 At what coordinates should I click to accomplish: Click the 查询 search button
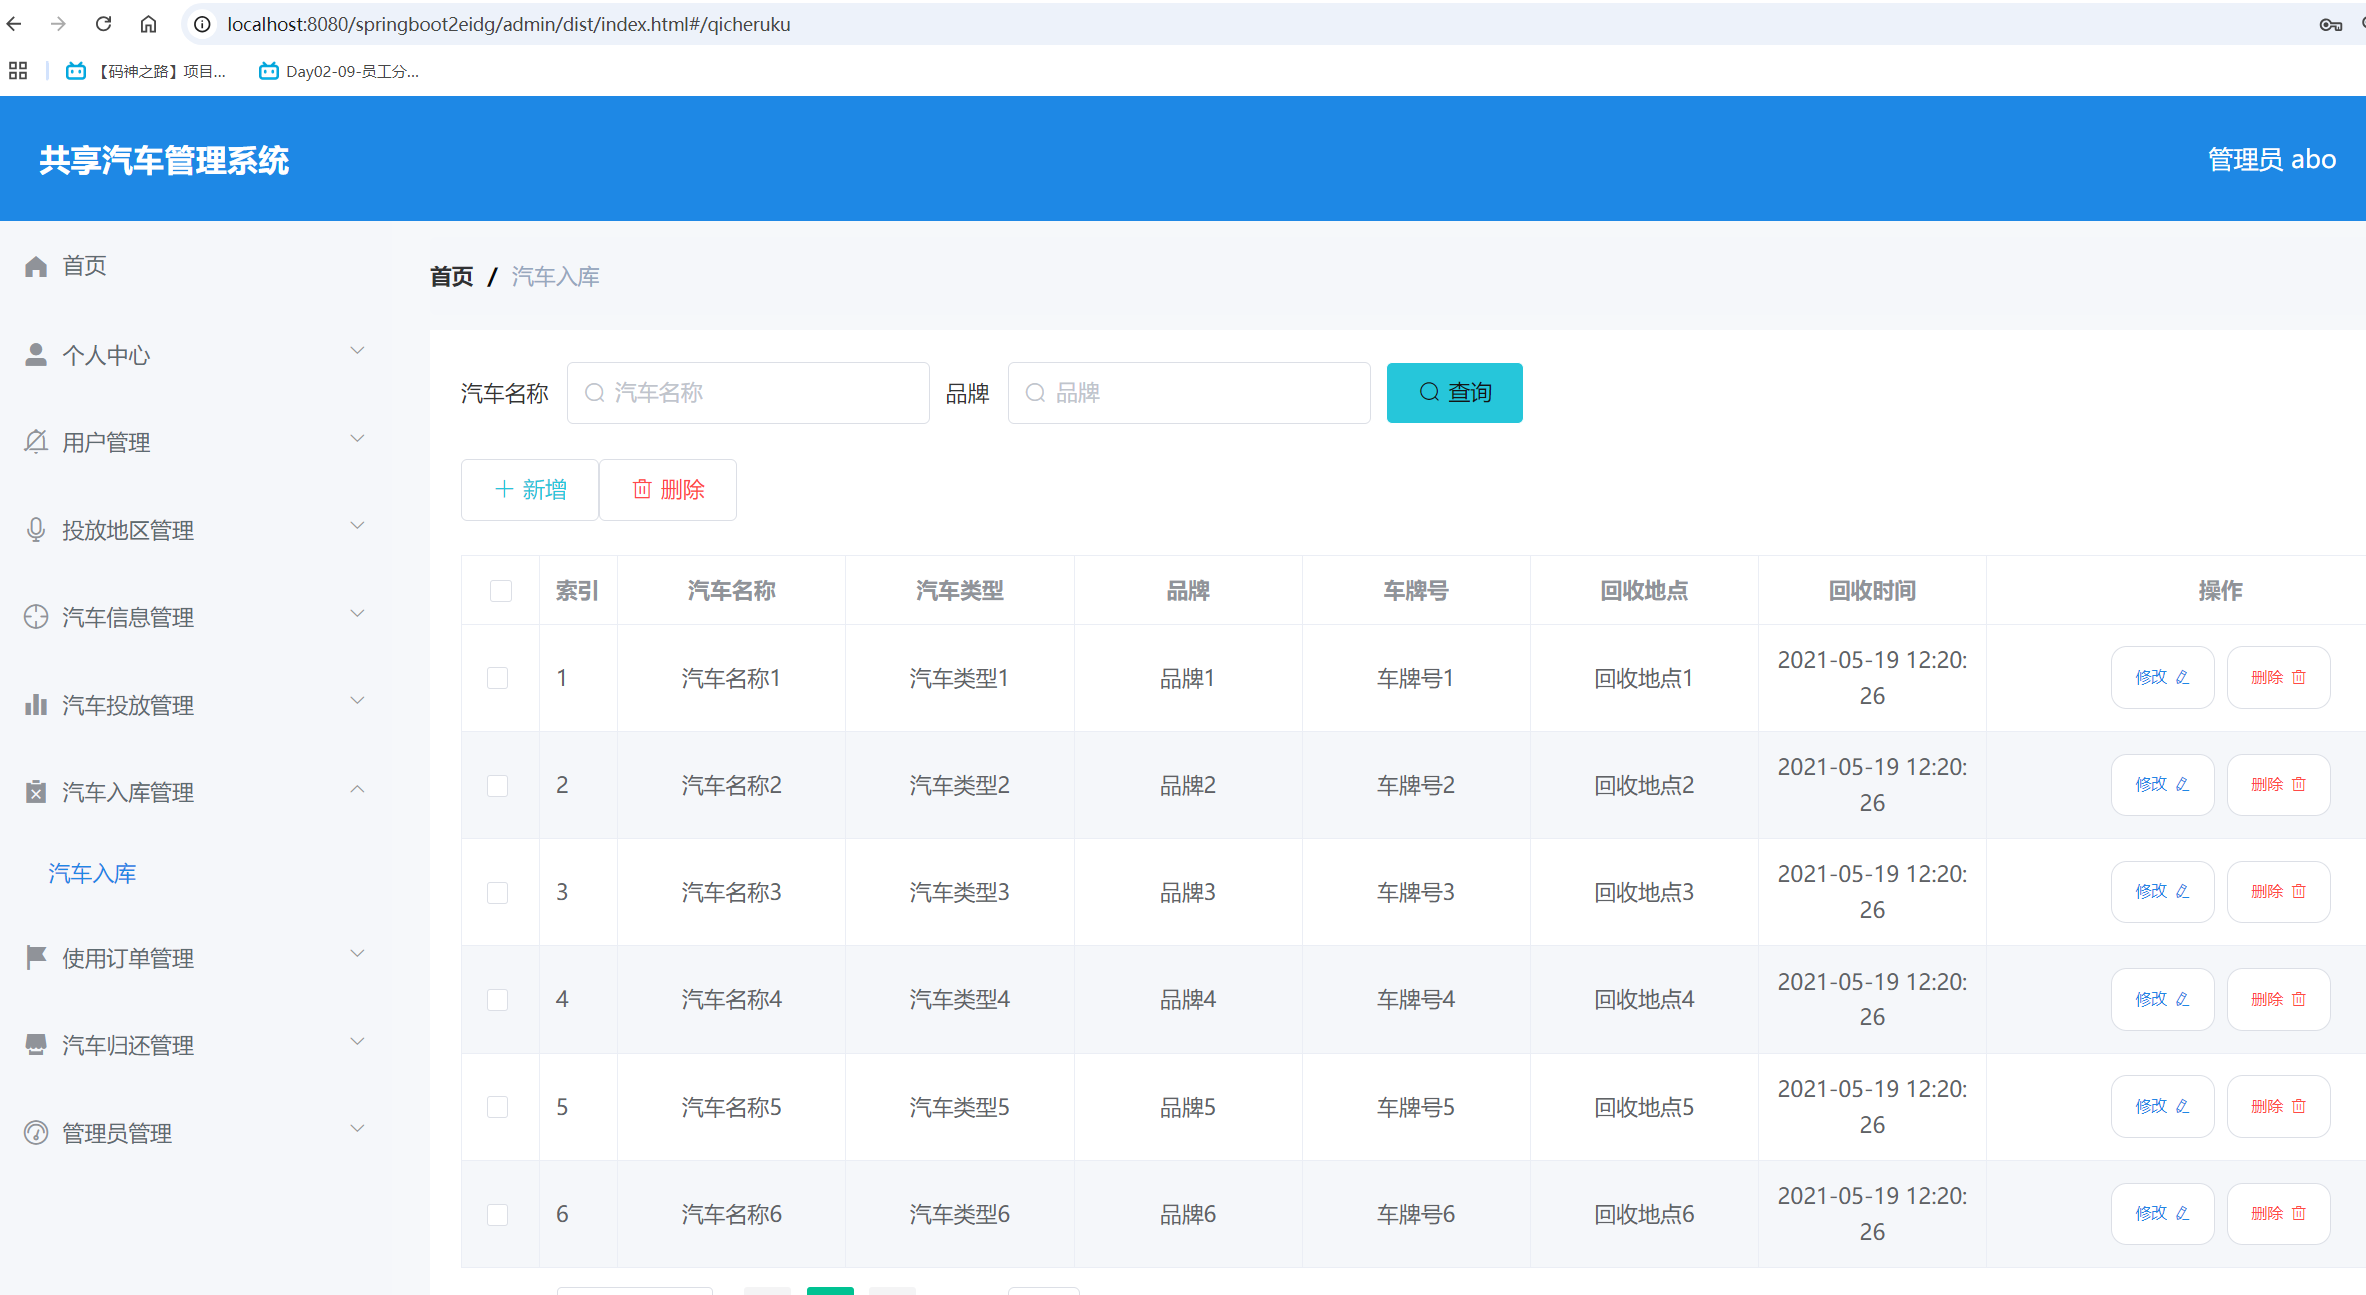pos(1454,393)
